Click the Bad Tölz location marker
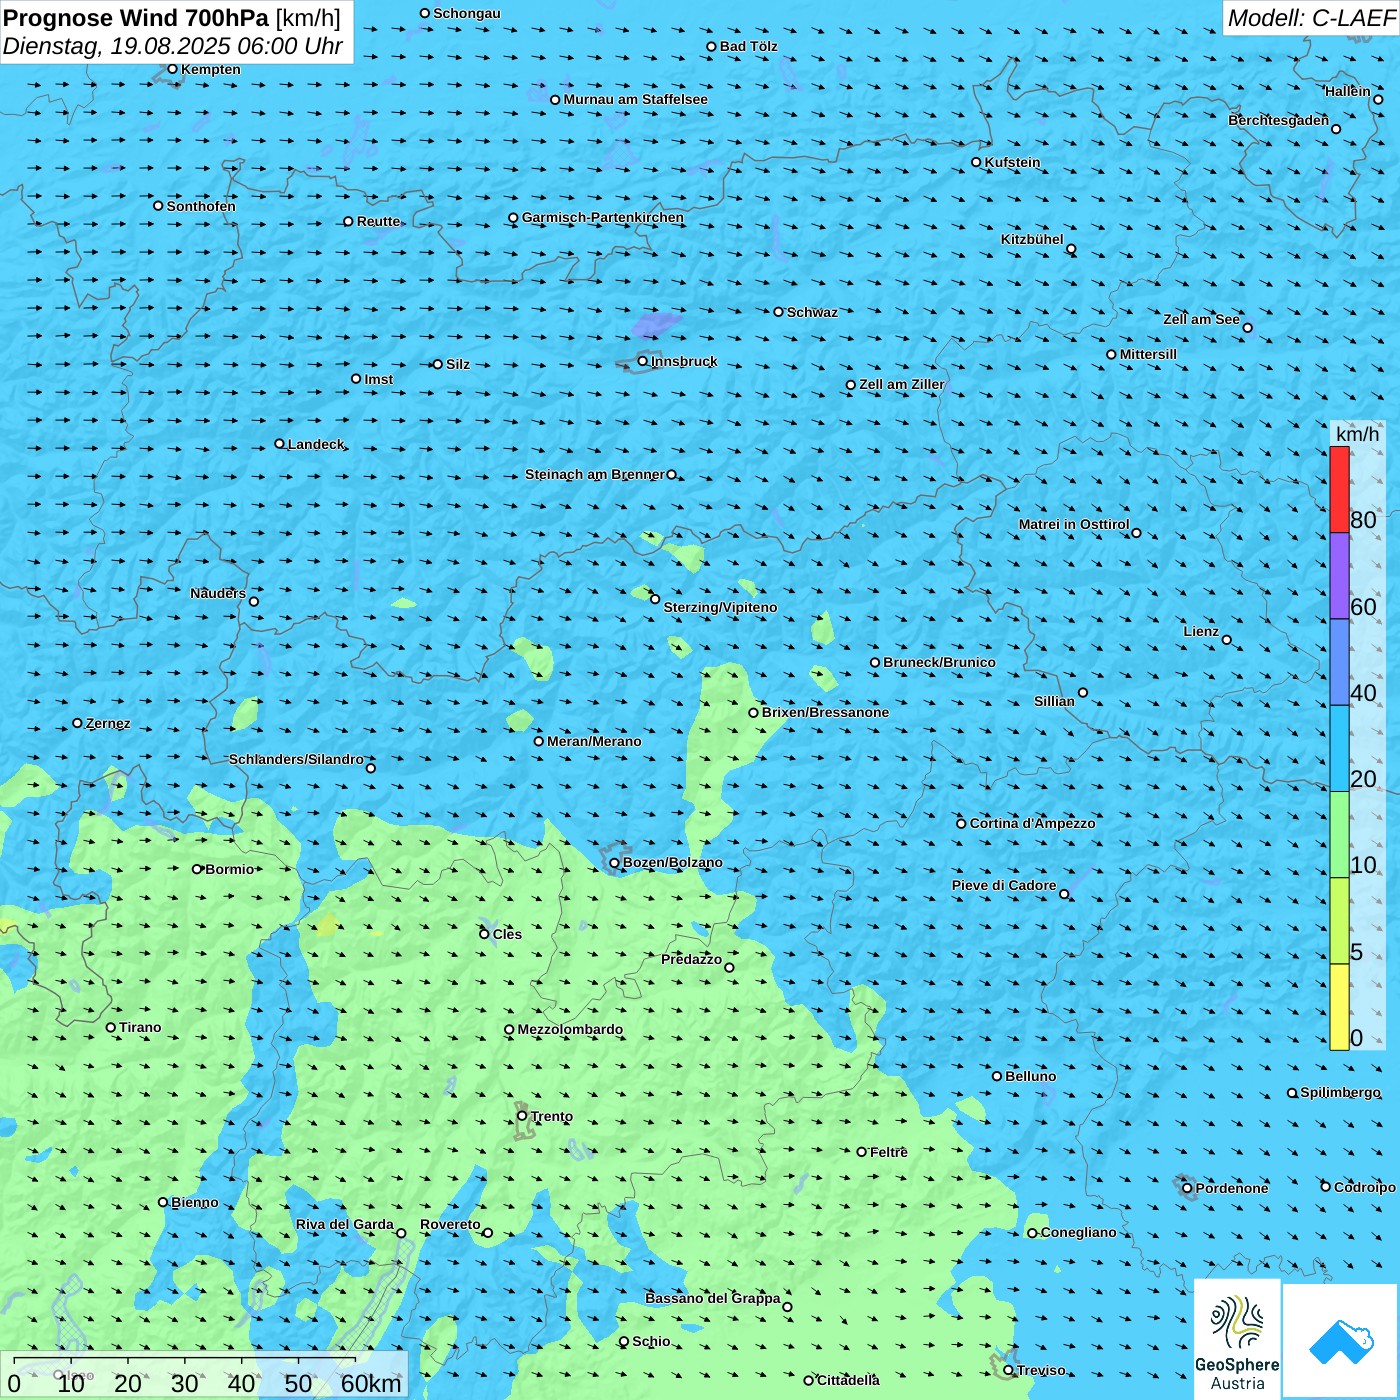 [712, 46]
